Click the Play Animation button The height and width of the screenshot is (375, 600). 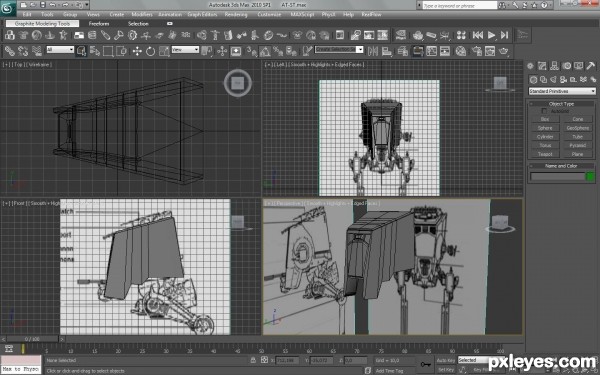pos(491,35)
